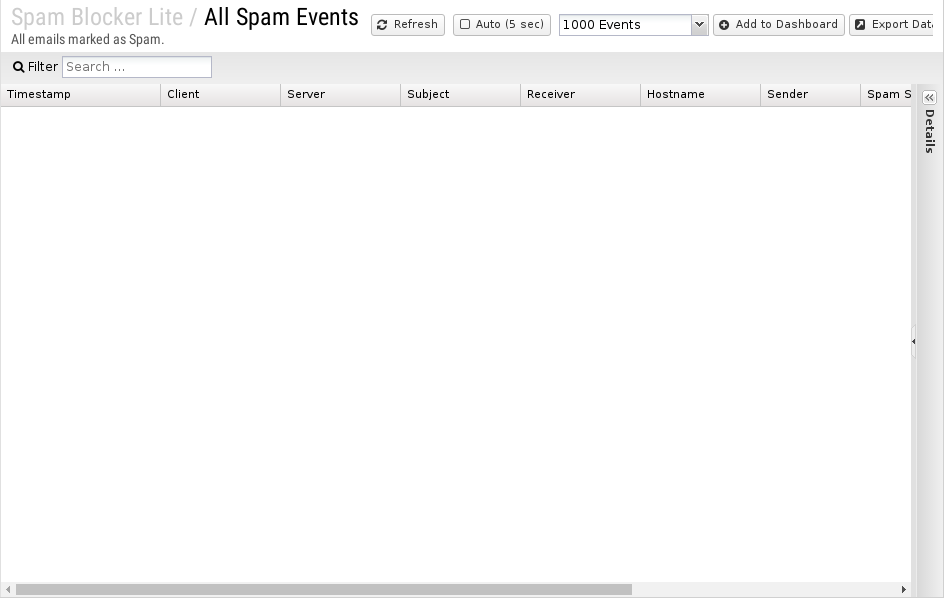Viewport: 944px width, 598px height.
Task: Sort by Spam Score column header
Action: click(x=886, y=95)
